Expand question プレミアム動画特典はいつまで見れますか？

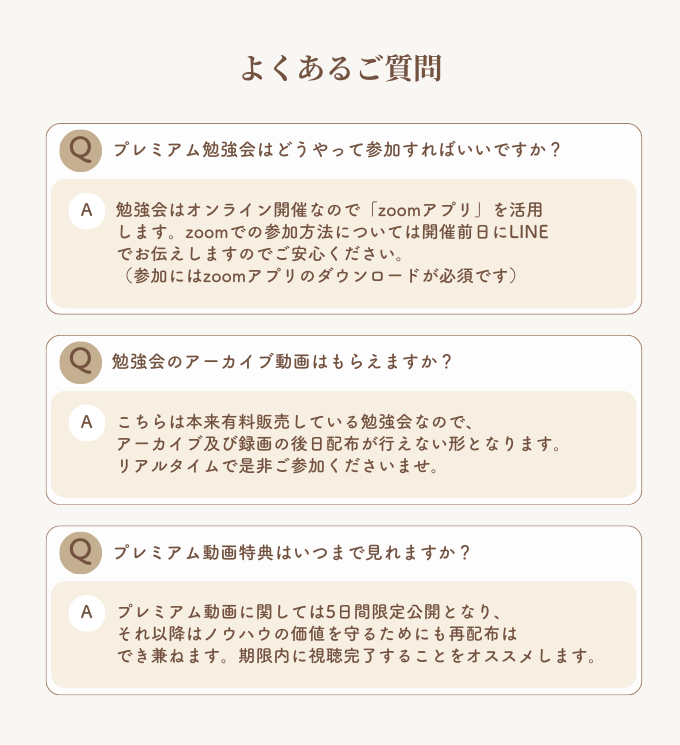click(x=293, y=552)
